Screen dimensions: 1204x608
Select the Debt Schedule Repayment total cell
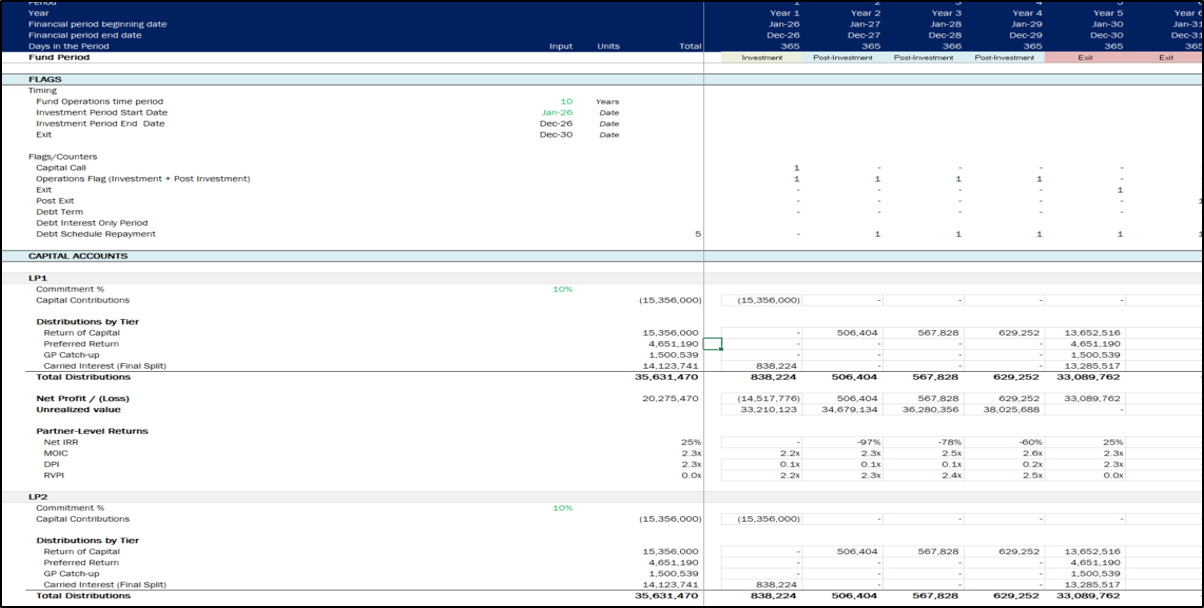[x=697, y=234]
